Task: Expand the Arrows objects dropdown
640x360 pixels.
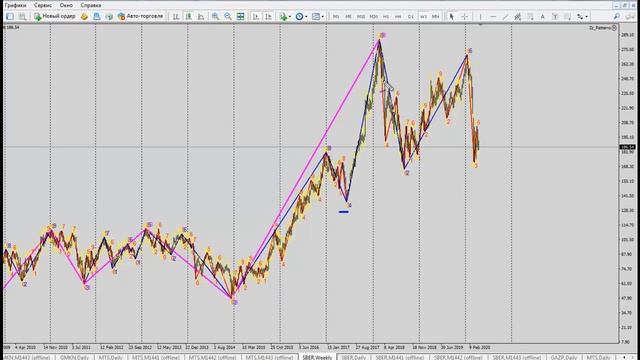Action: [x=587, y=16]
